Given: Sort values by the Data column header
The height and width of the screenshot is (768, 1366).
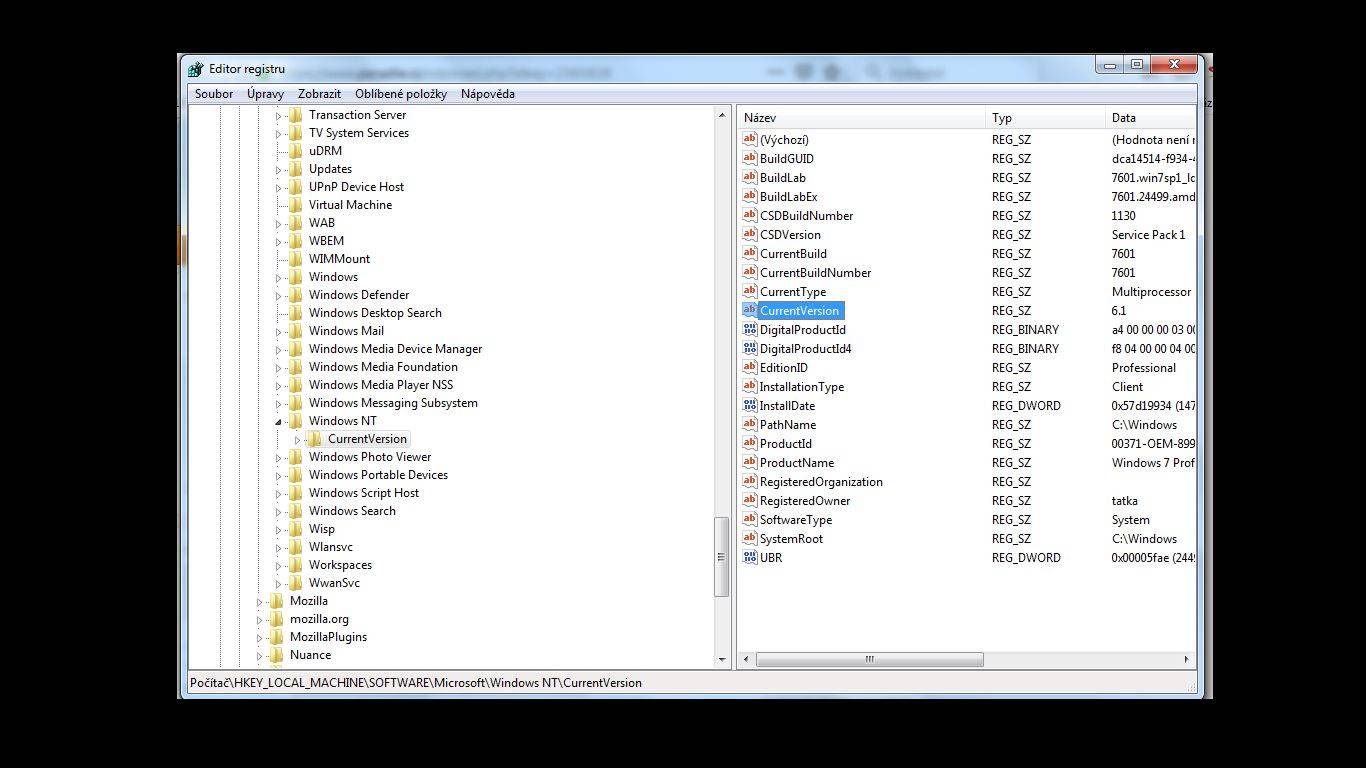Looking at the screenshot, I should click(x=1151, y=118).
